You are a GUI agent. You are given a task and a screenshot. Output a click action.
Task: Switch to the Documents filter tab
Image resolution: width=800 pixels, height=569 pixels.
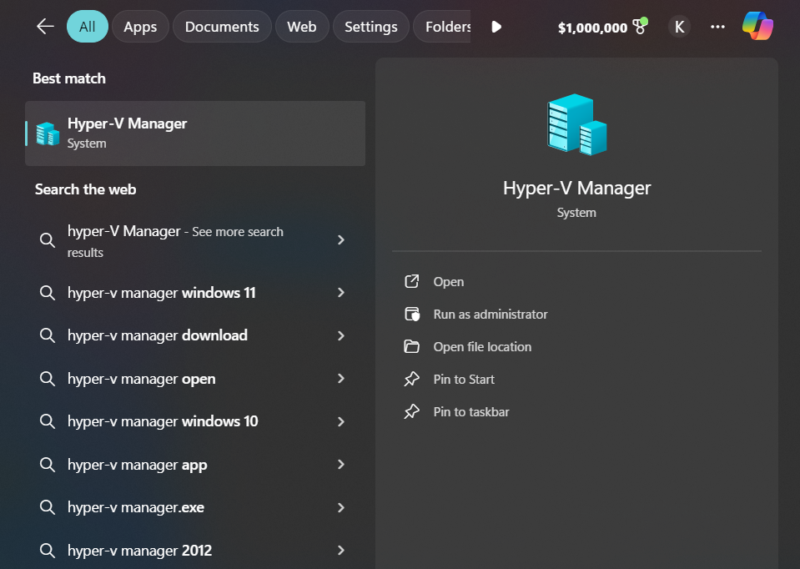[222, 27]
